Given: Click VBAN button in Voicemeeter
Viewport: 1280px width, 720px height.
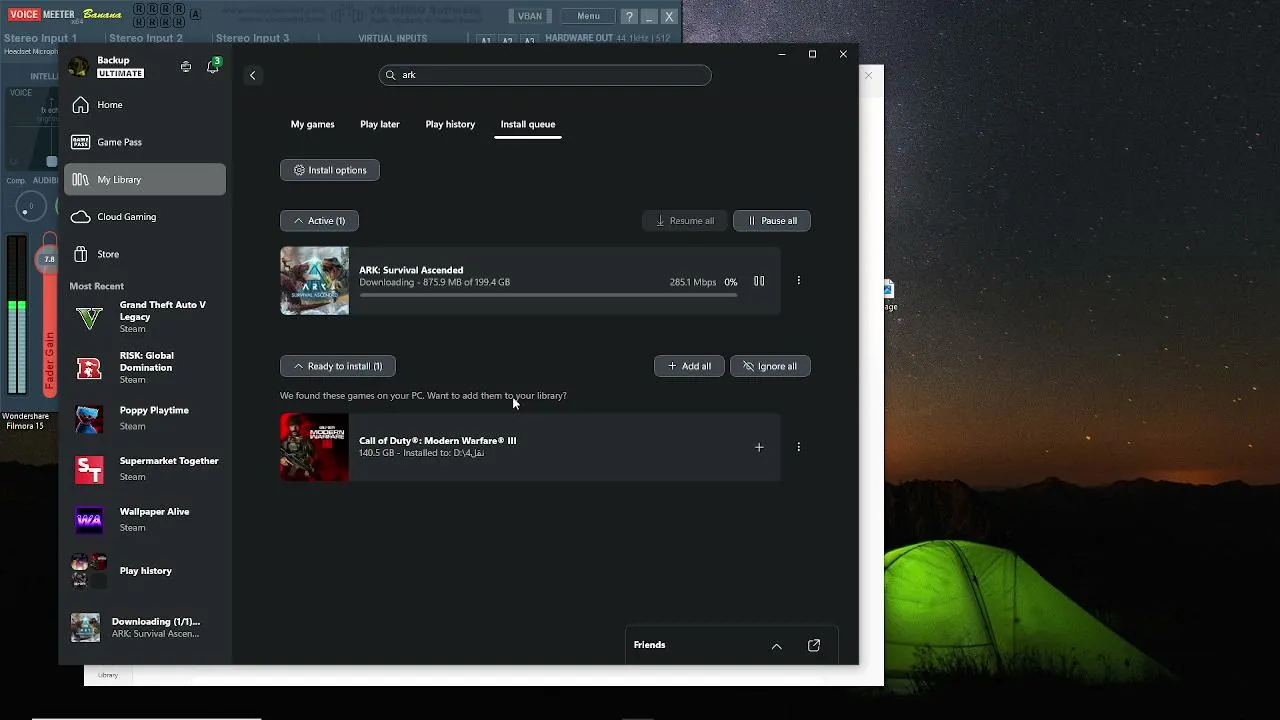Looking at the screenshot, I should click(529, 16).
